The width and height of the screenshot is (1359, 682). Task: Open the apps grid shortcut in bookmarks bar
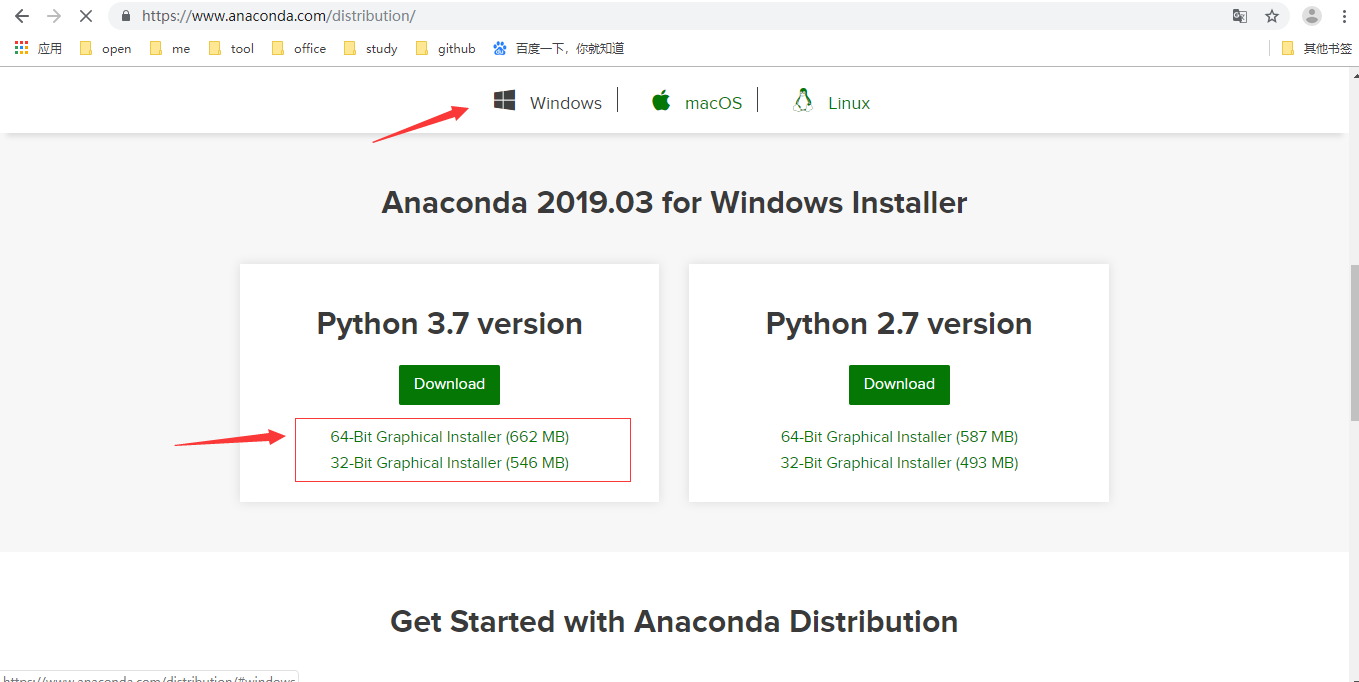(x=38, y=48)
